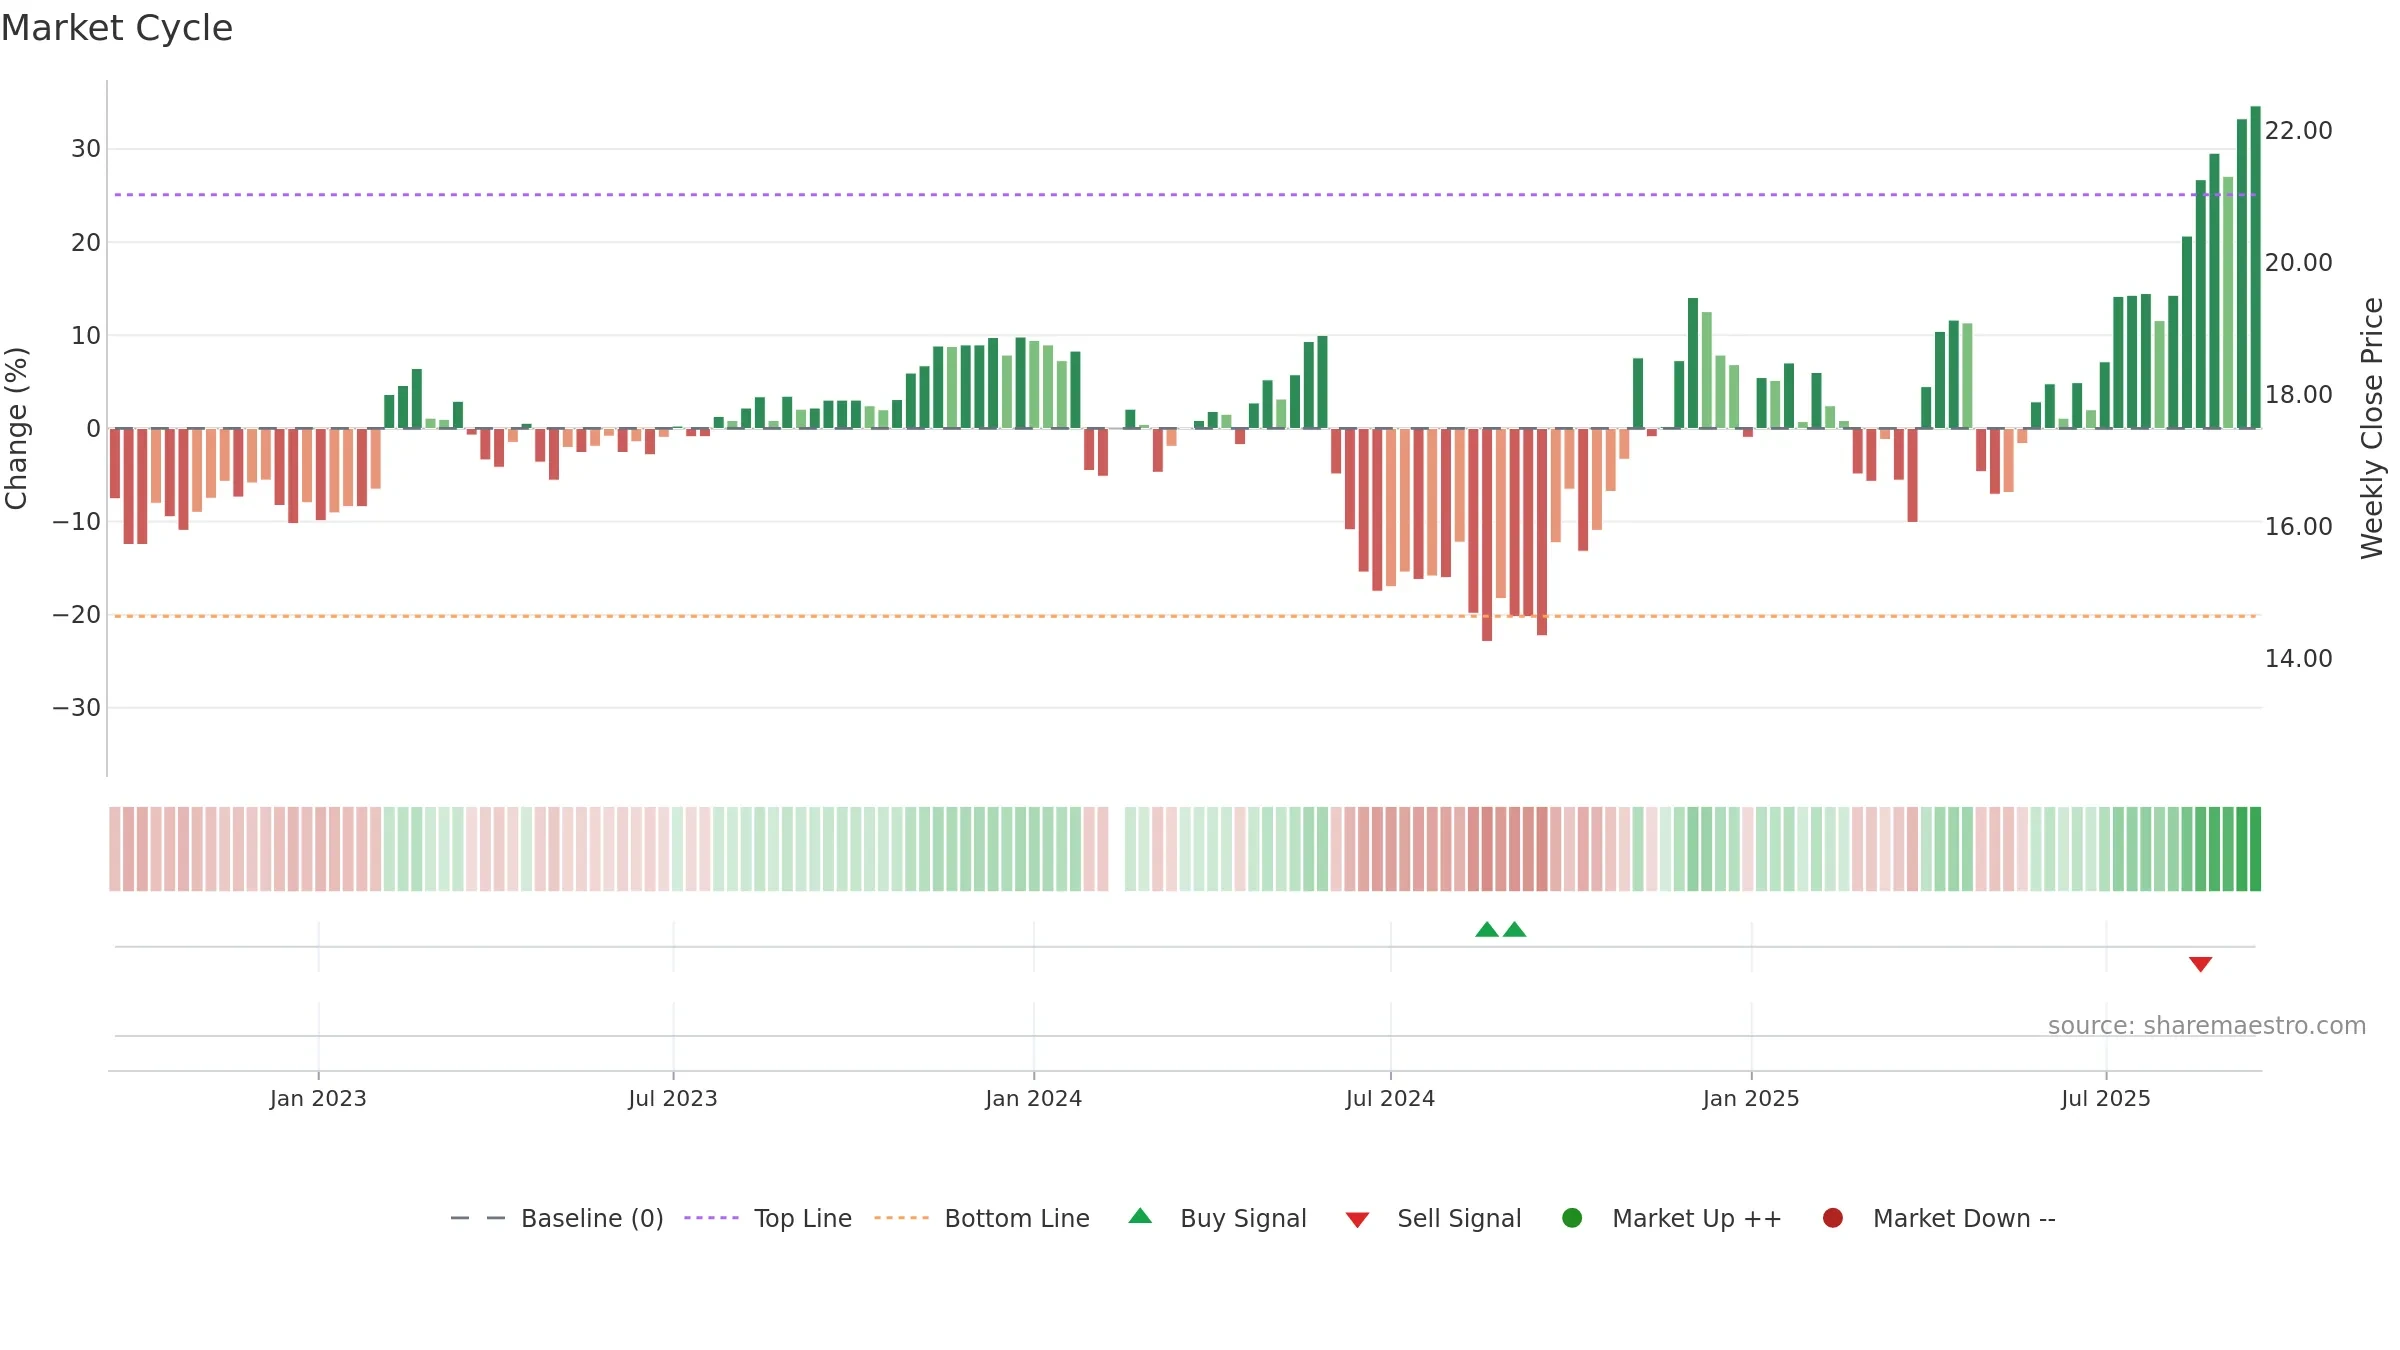2400x1350 pixels.
Task: Click the purple dotted top line at 25
Action: (x=1185, y=195)
